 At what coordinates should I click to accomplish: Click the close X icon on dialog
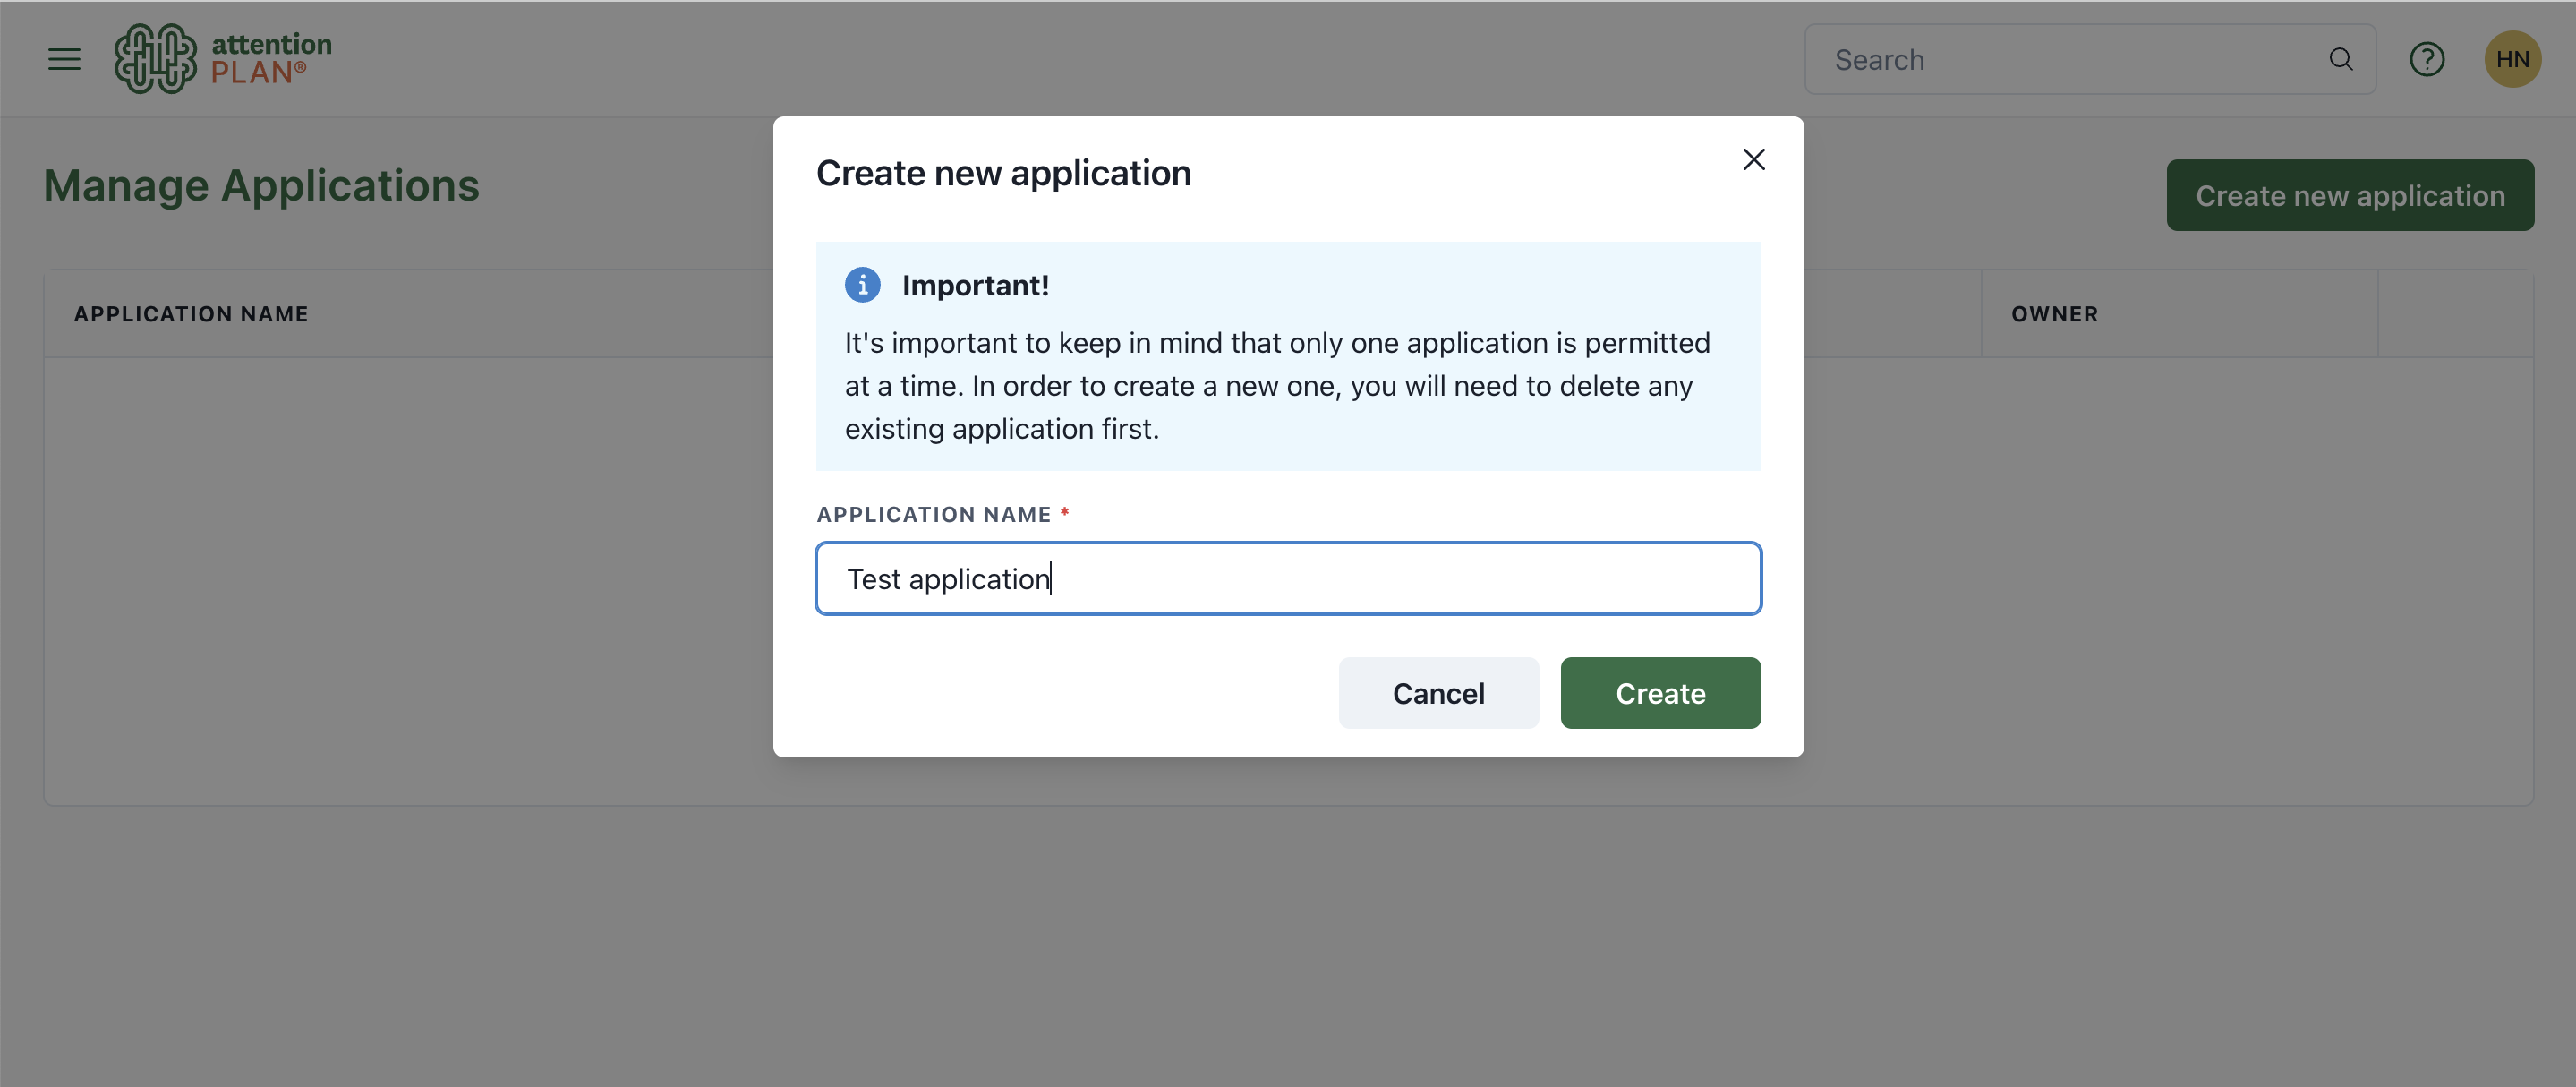point(1753,158)
